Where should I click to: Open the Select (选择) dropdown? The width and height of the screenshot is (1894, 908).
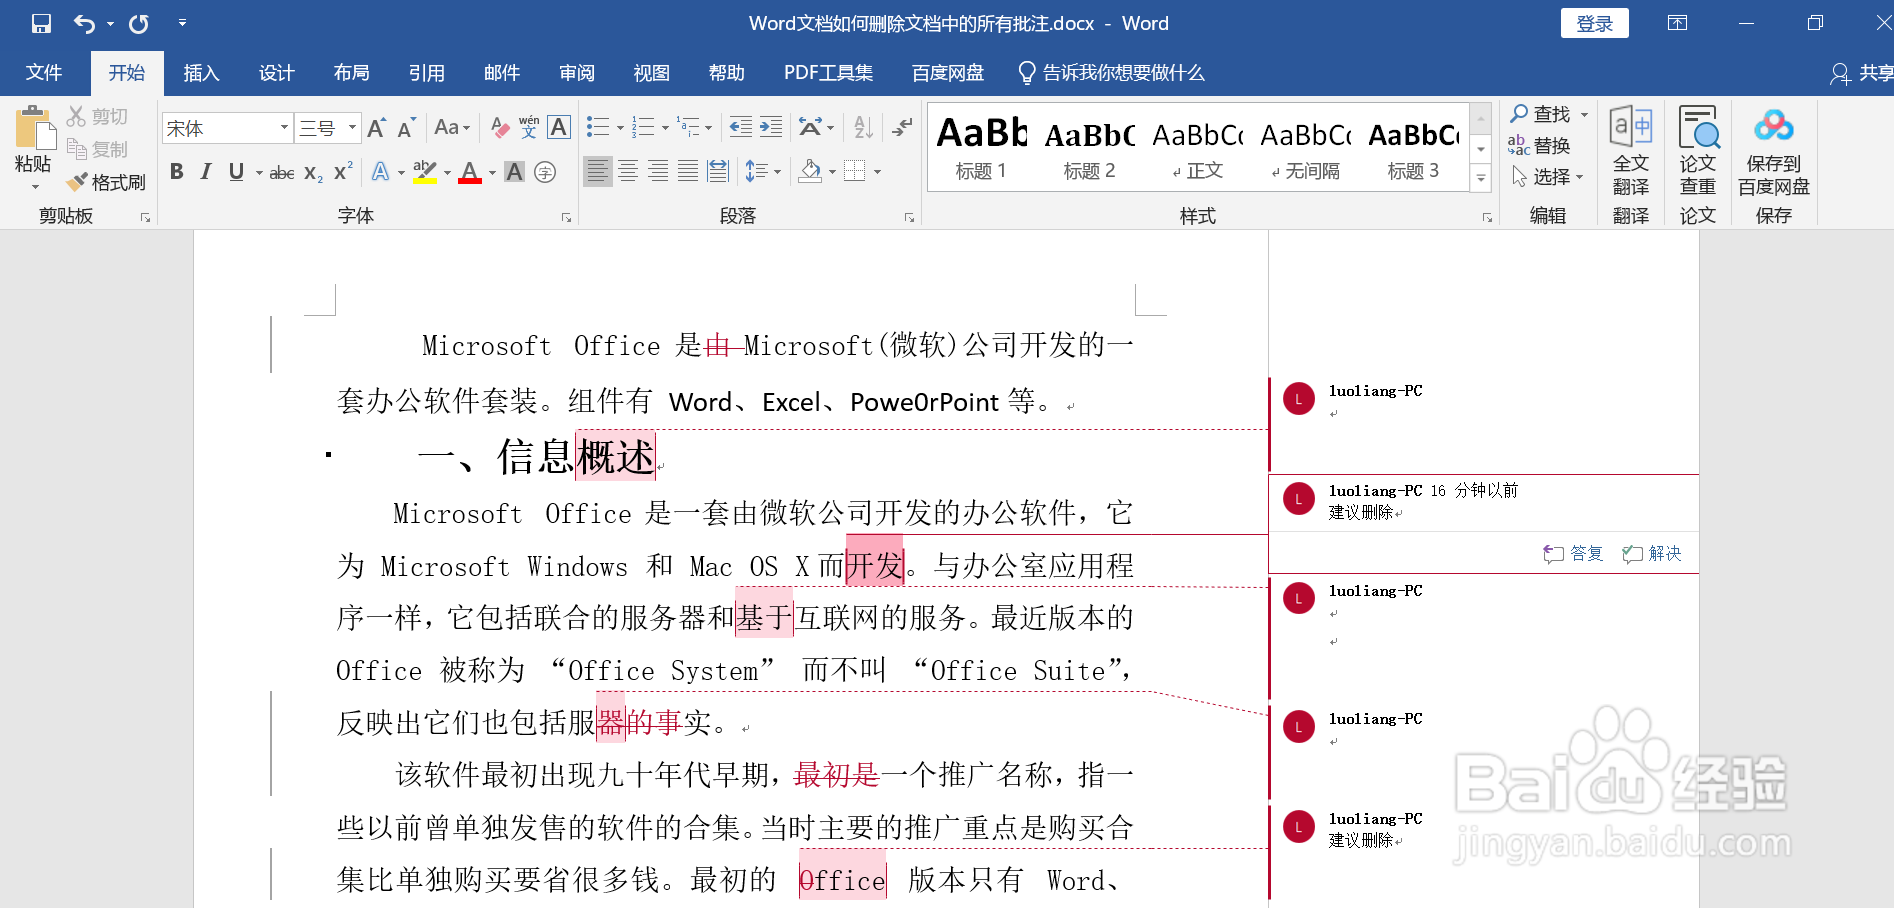(1548, 177)
